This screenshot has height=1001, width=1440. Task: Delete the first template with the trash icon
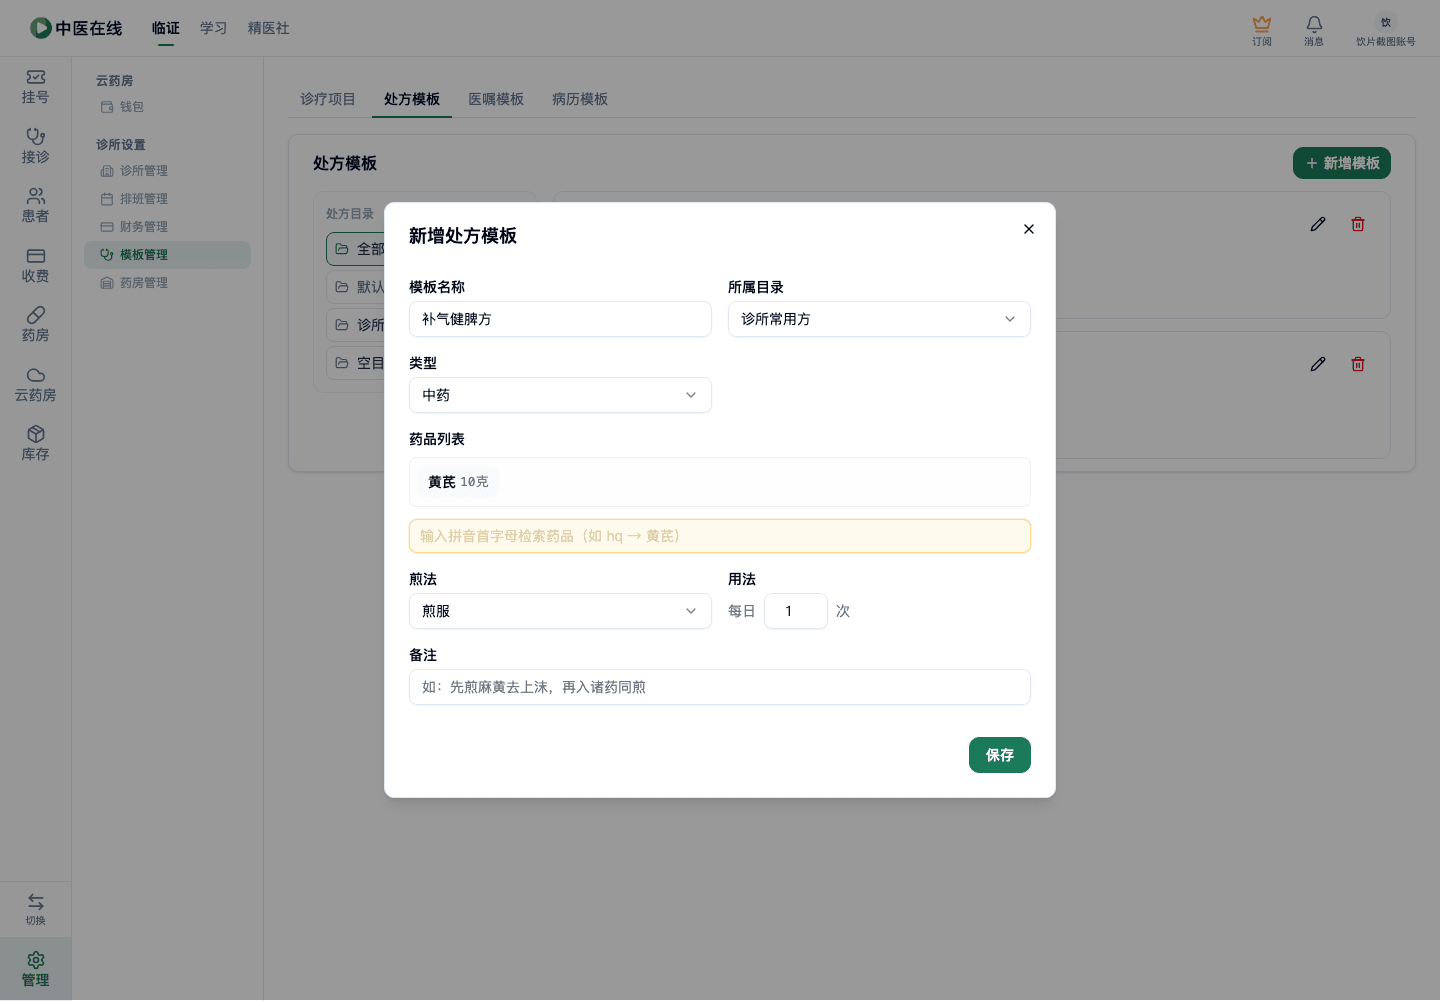1358,224
